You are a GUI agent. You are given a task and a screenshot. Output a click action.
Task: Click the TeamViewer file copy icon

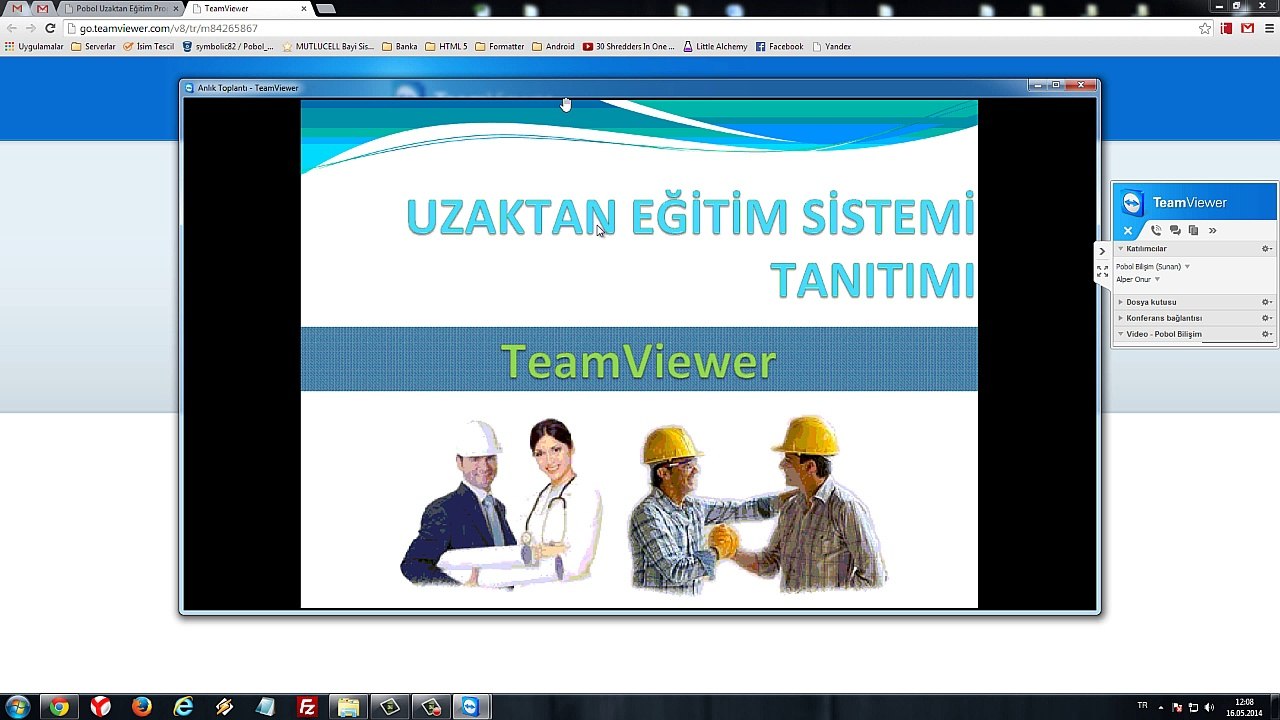coord(1193,230)
